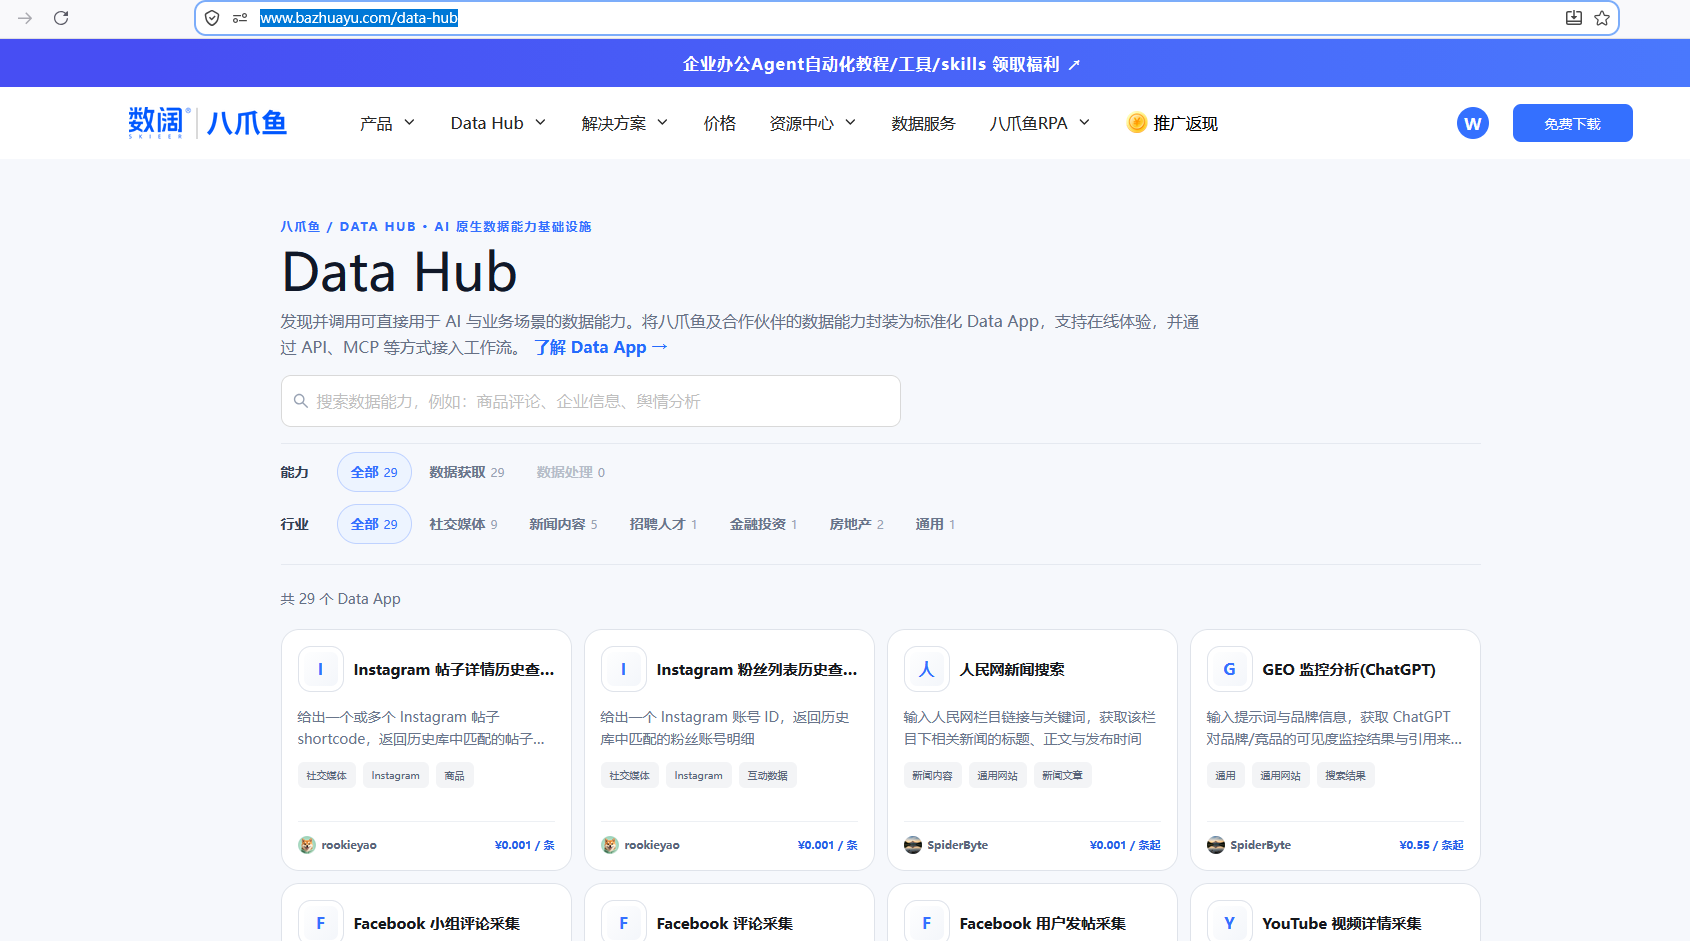
Task: Open YouTube 视频详情采集 card title
Action: tap(1341, 923)
